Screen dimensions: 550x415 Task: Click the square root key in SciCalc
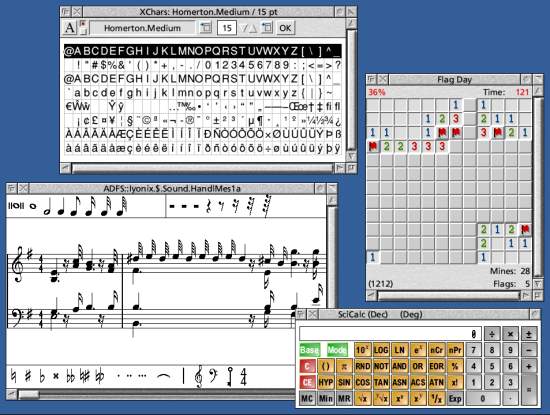click(x=362, y=399)
